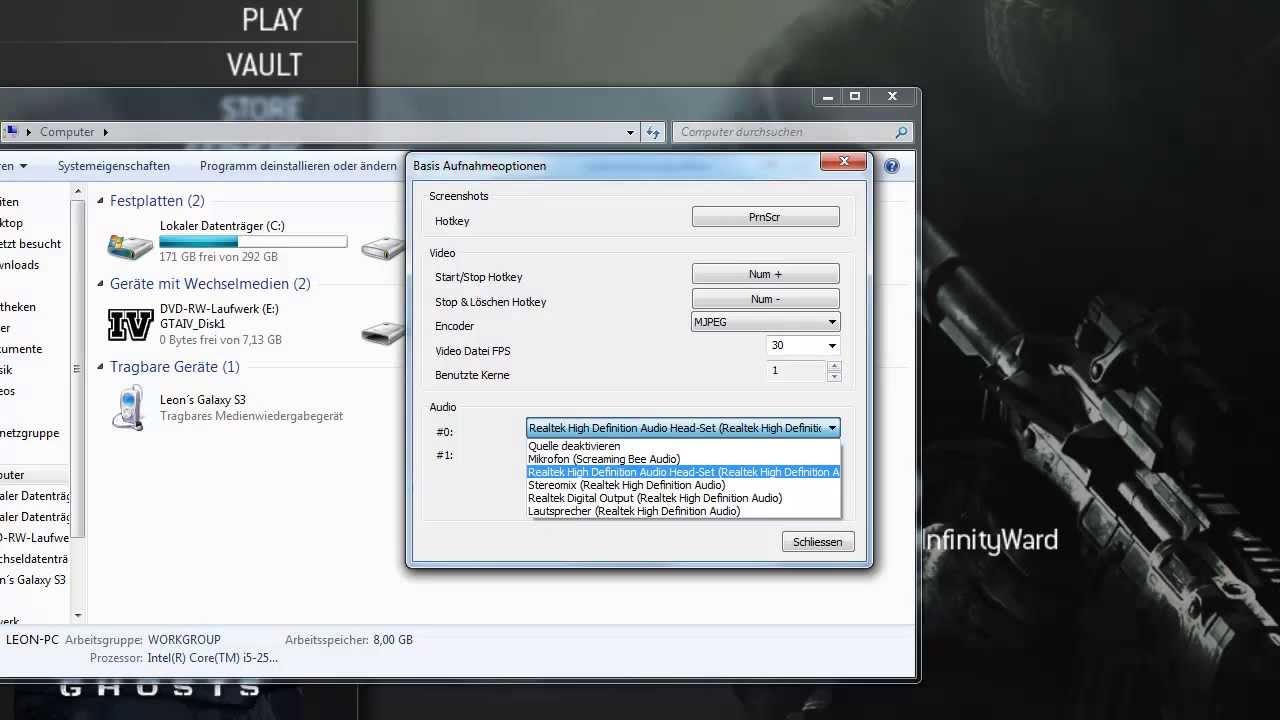This screenshot has height=720, width=1280.
Task: Click the help question mark icon in Explorer
Action: 892,166
